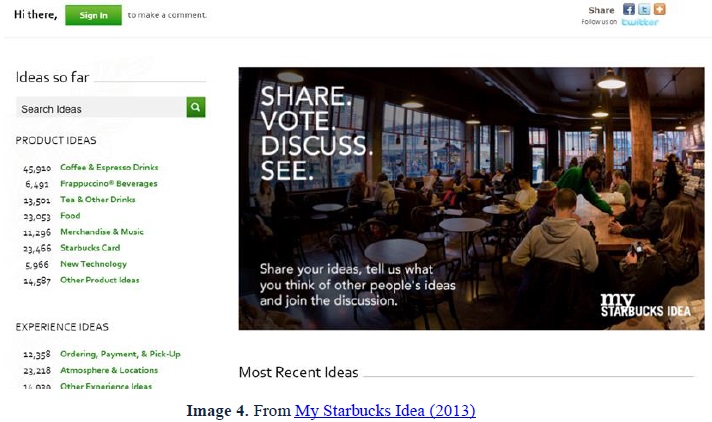Click the Ideas so far heading
Screen dimensions: 712x422
[52, 77]
